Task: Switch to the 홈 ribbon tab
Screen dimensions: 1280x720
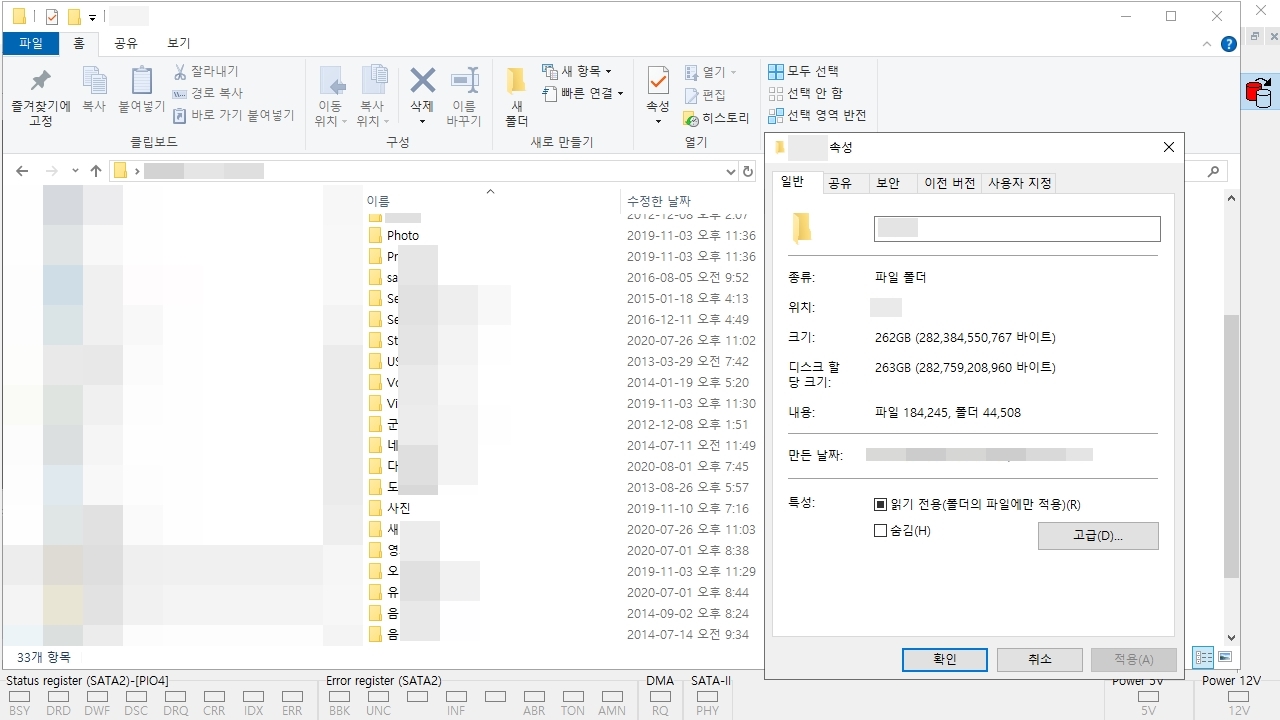Action: click(79, 44)
